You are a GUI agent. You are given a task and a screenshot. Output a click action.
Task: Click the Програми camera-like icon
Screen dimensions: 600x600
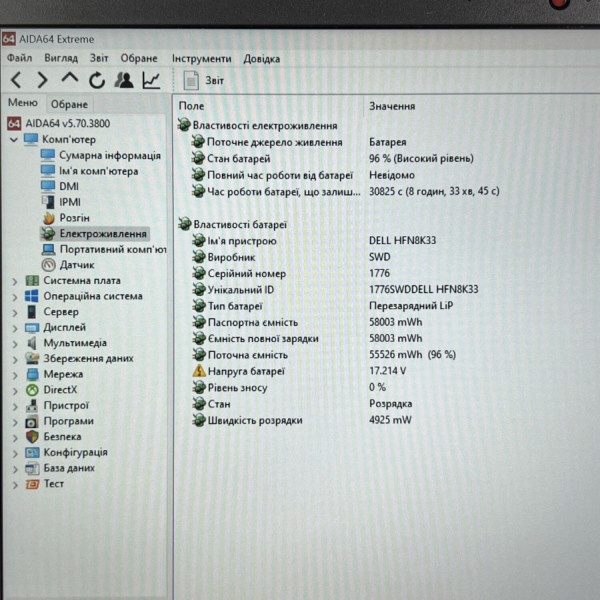32,422
